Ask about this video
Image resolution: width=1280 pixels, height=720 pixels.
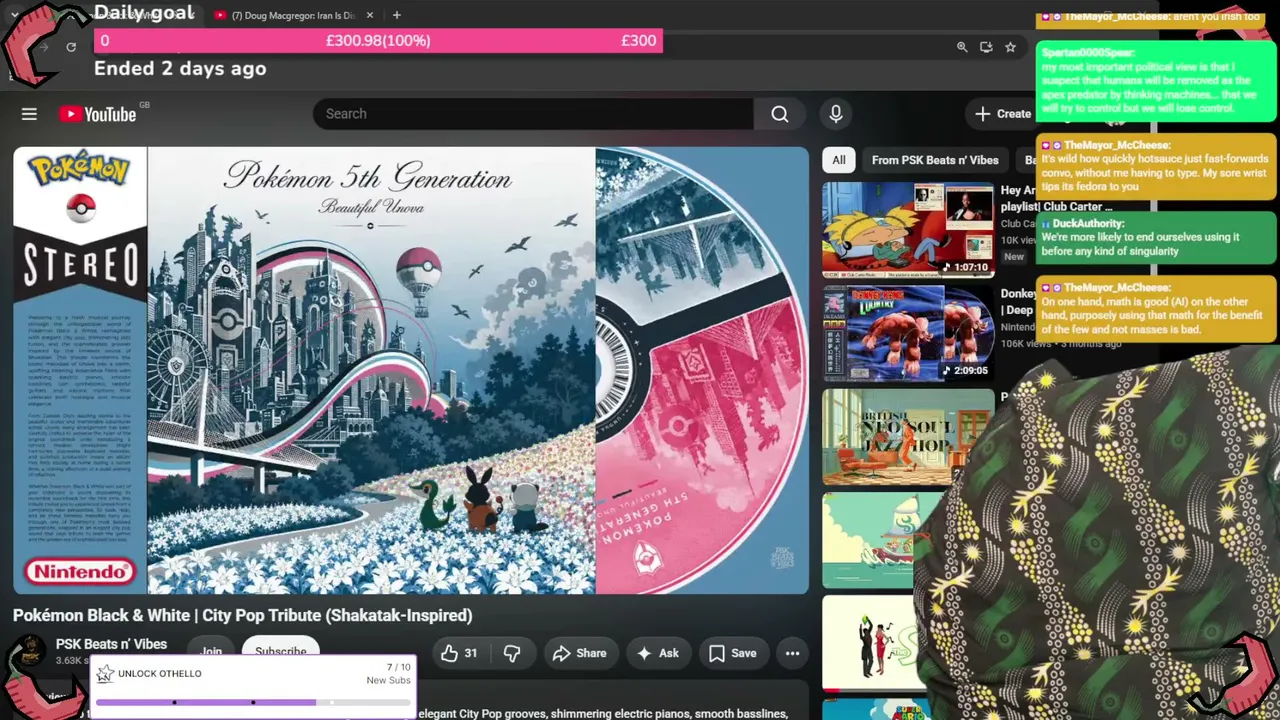(657, 653)
